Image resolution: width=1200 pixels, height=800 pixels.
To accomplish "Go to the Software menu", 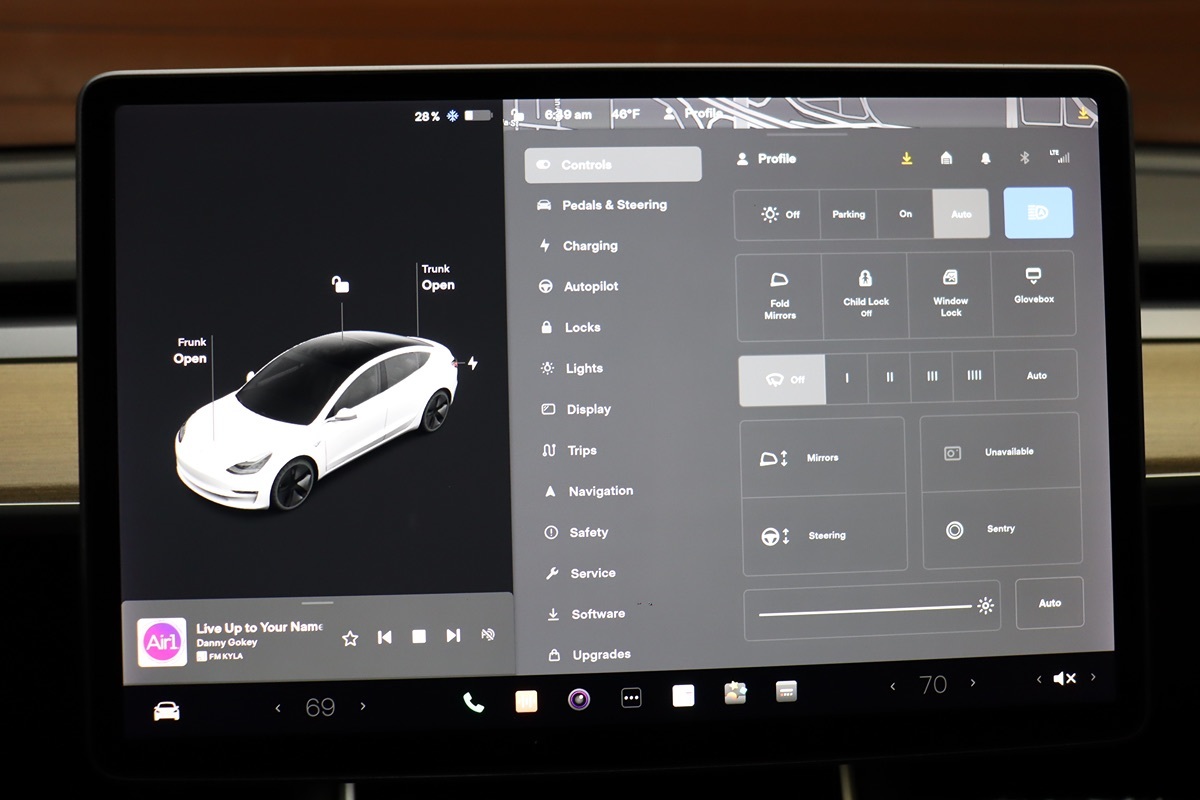I will pos(597,614).
